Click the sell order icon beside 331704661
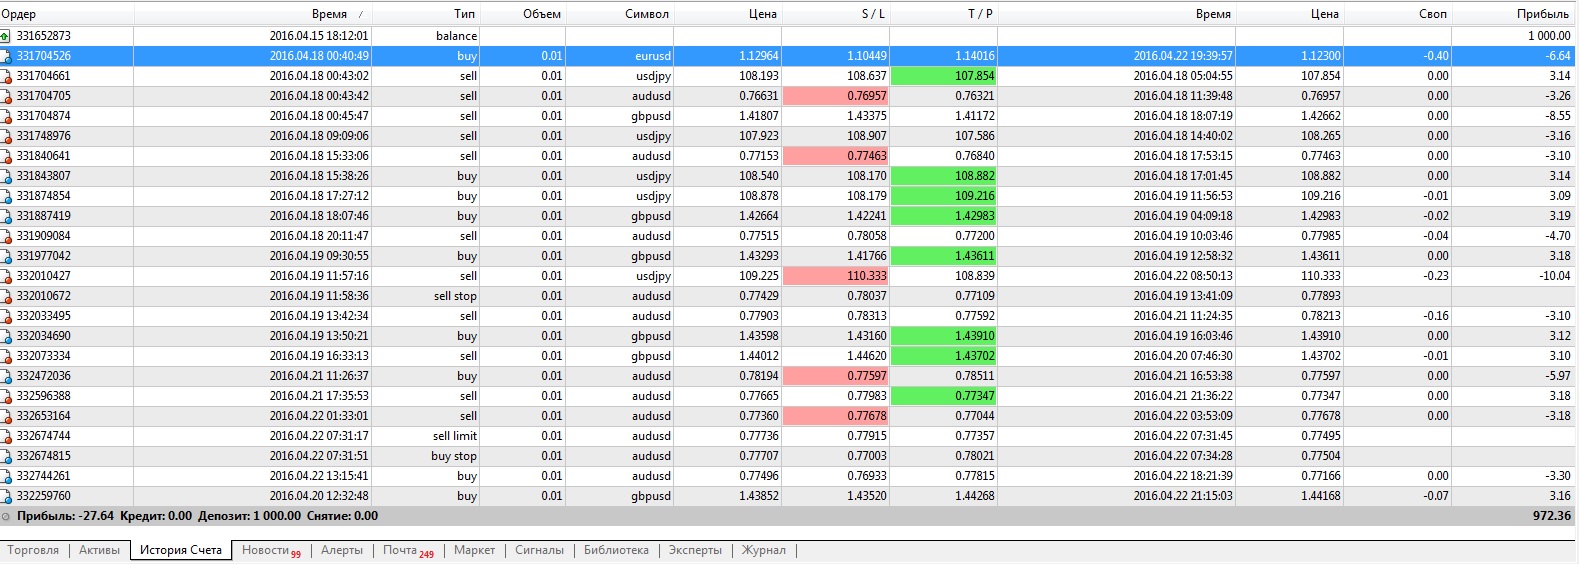 [6, 76]
